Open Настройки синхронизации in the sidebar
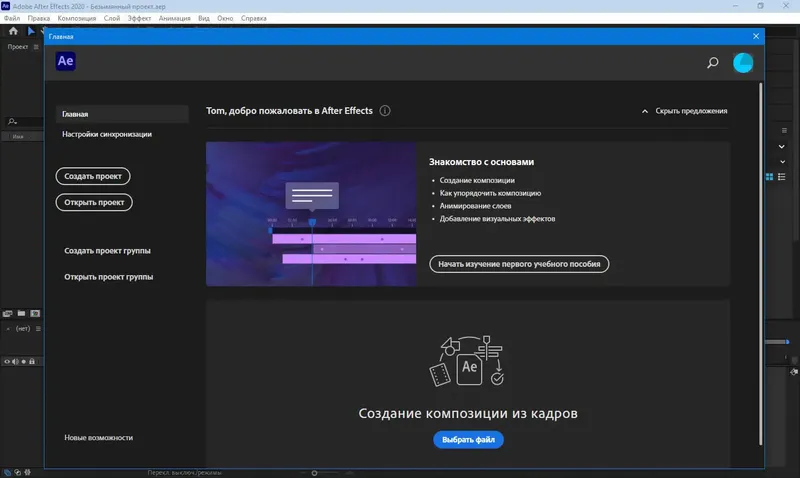Image resolution: width=800 pixels, height=478 pixels. pos(107,134)
